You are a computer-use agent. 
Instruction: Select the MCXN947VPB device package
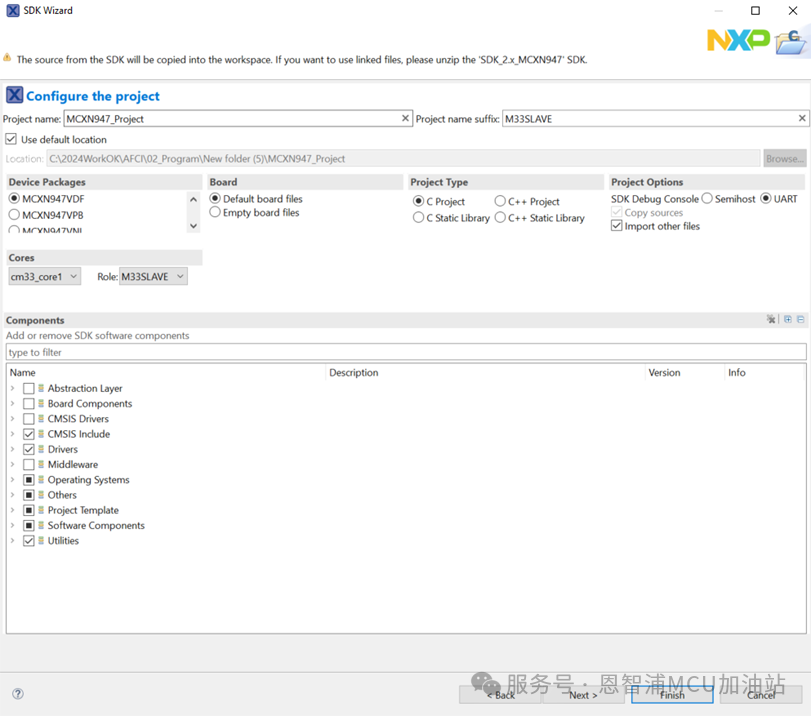click(14, 215)
